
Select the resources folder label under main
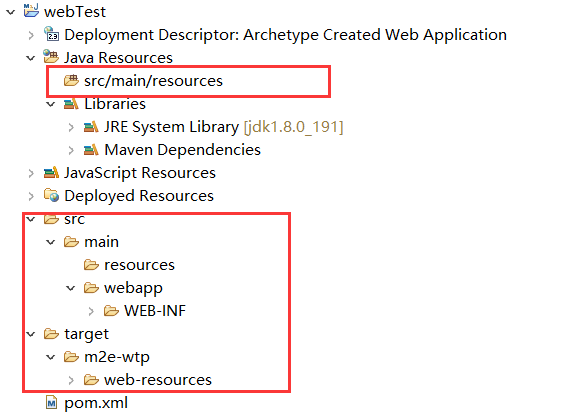coord(139,265)
